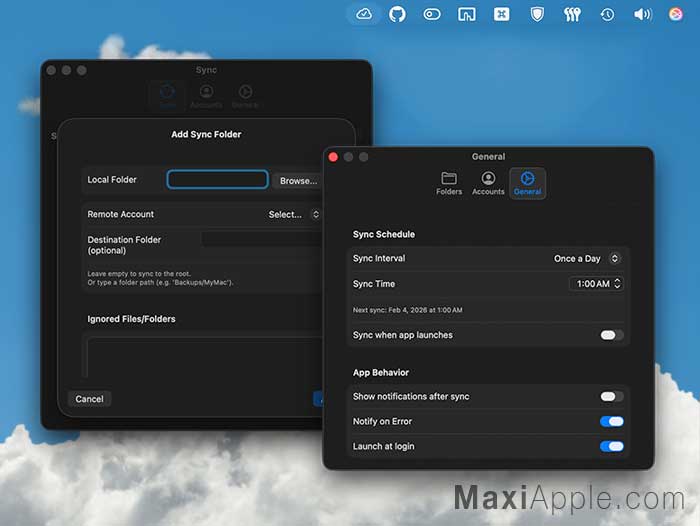Click the 'Leave empty to sync to the root' hint
Image resolution: width=700 pixels, height=526 pixels.
[x=139, y=274]
